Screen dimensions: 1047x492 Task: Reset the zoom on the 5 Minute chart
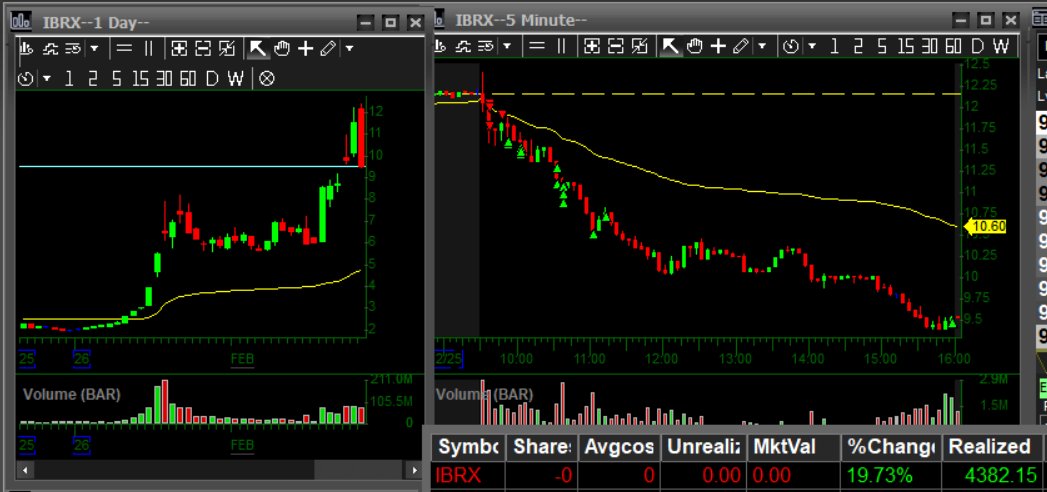click(x=639, y=46)
